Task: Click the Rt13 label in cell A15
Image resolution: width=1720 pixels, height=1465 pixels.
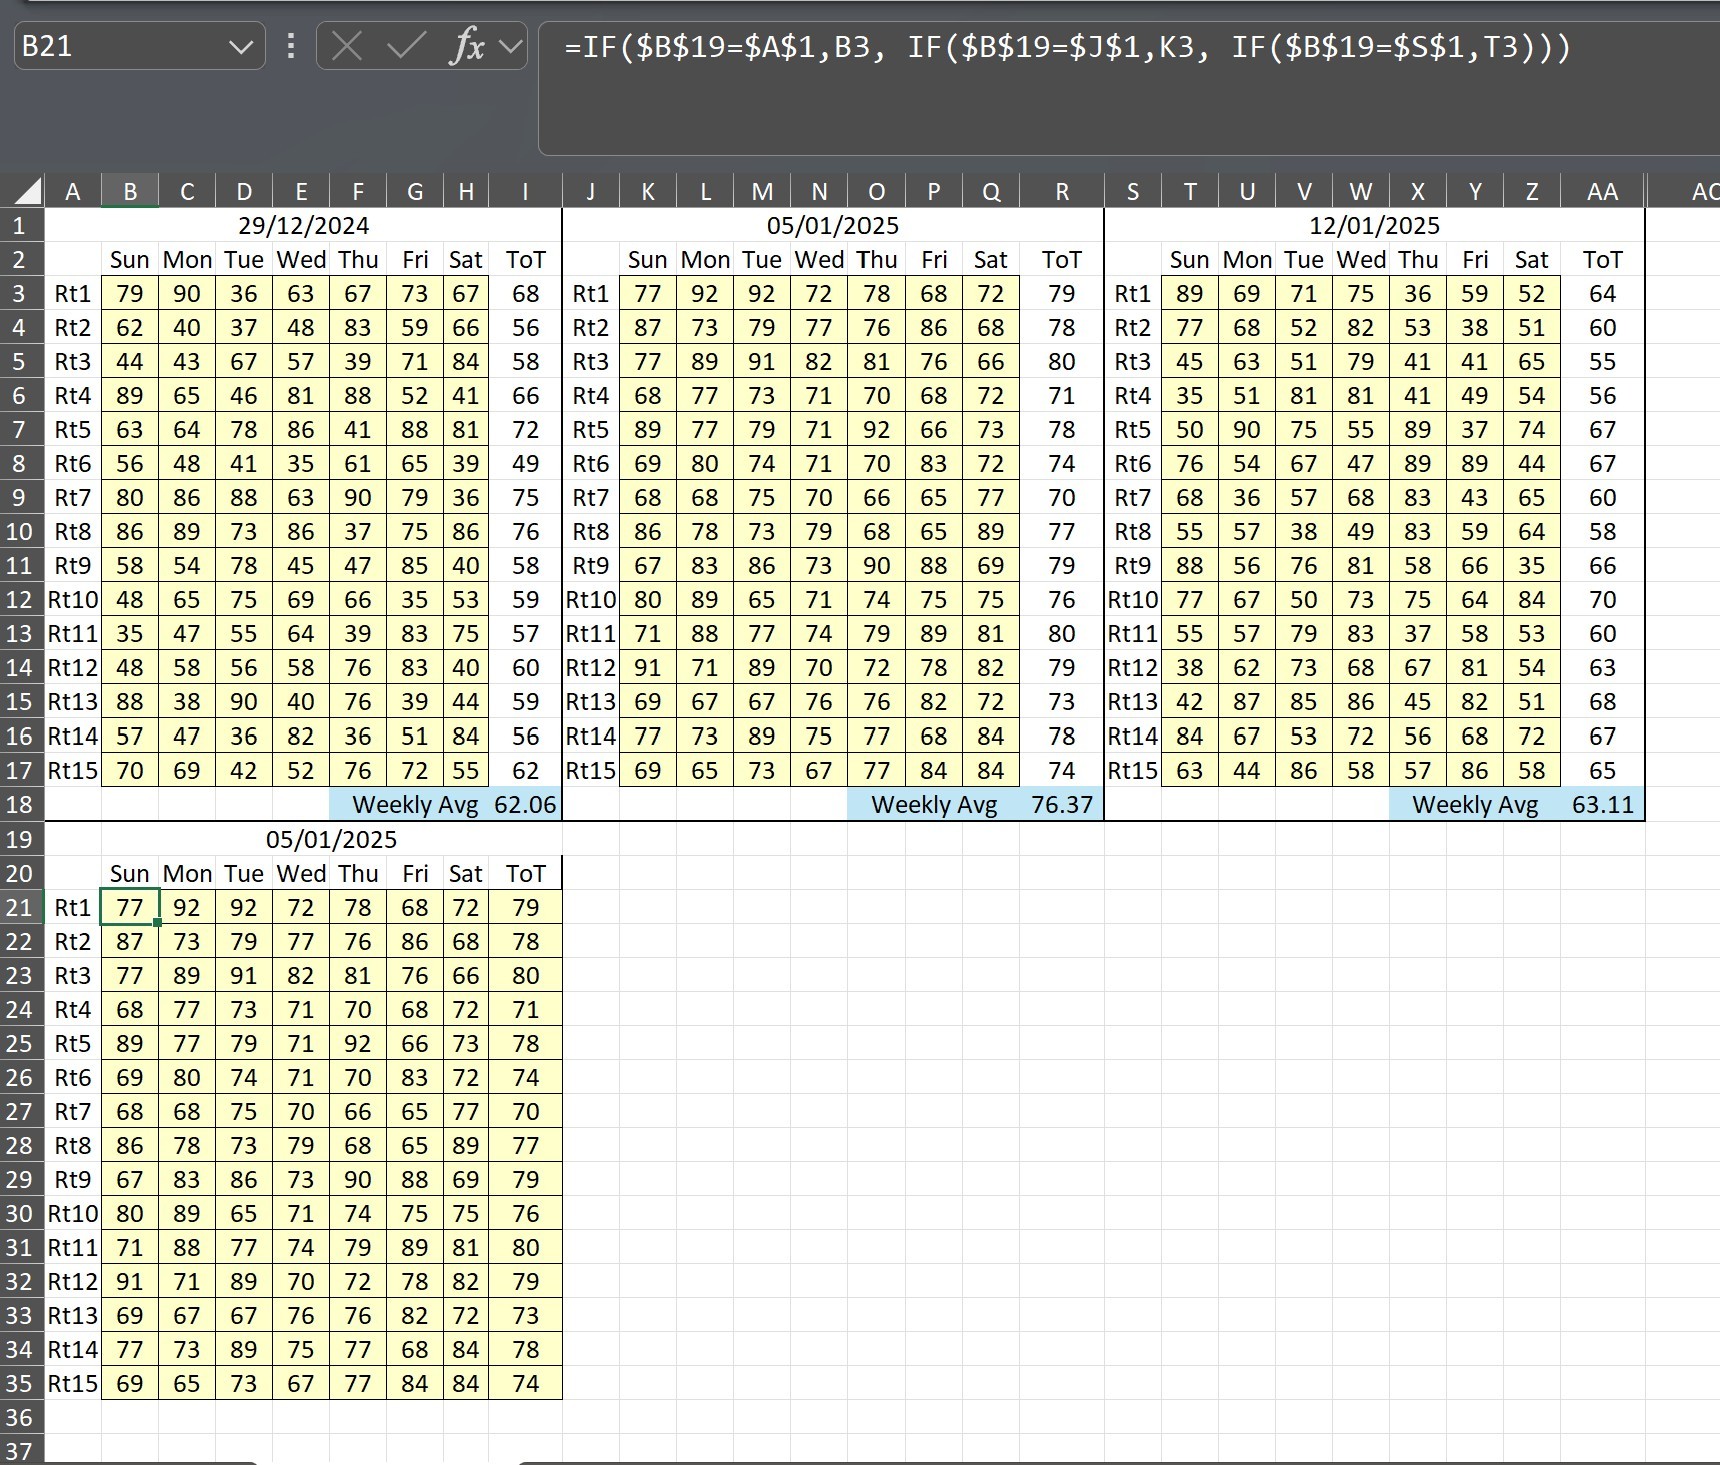Action: click(x=73, y=701)
